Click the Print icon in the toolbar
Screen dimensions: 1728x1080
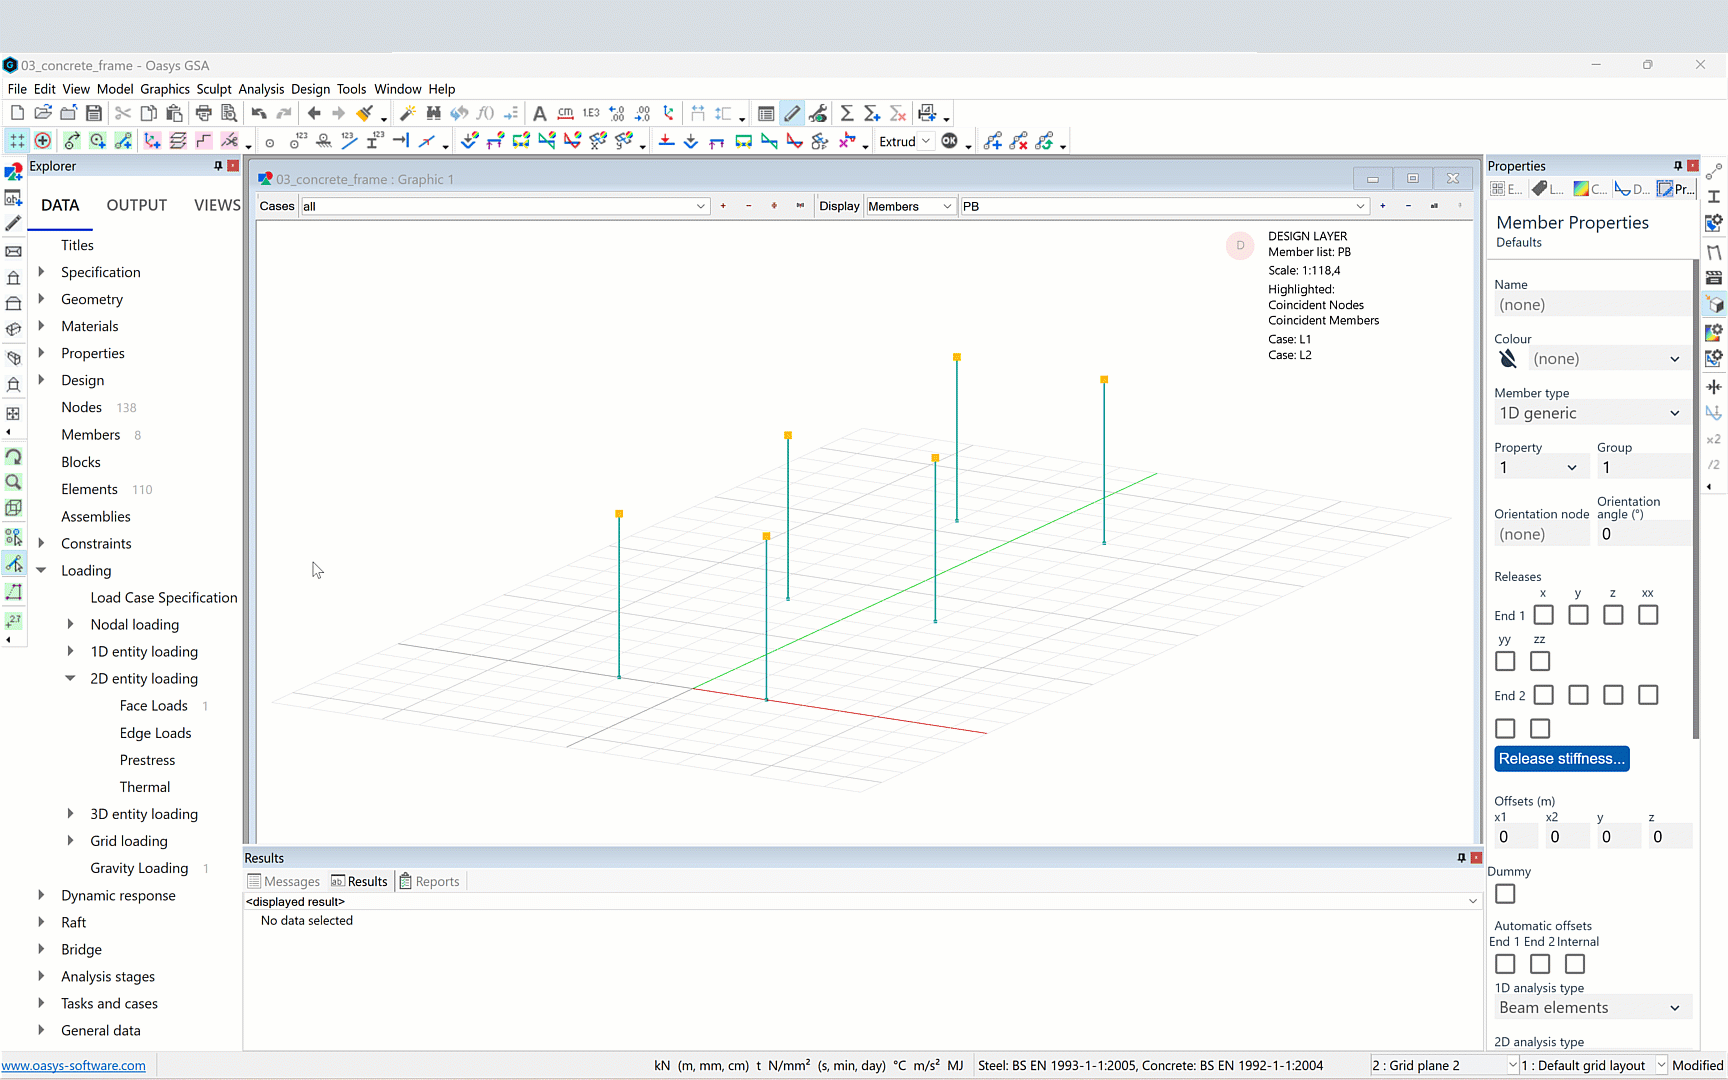point(203,113)
